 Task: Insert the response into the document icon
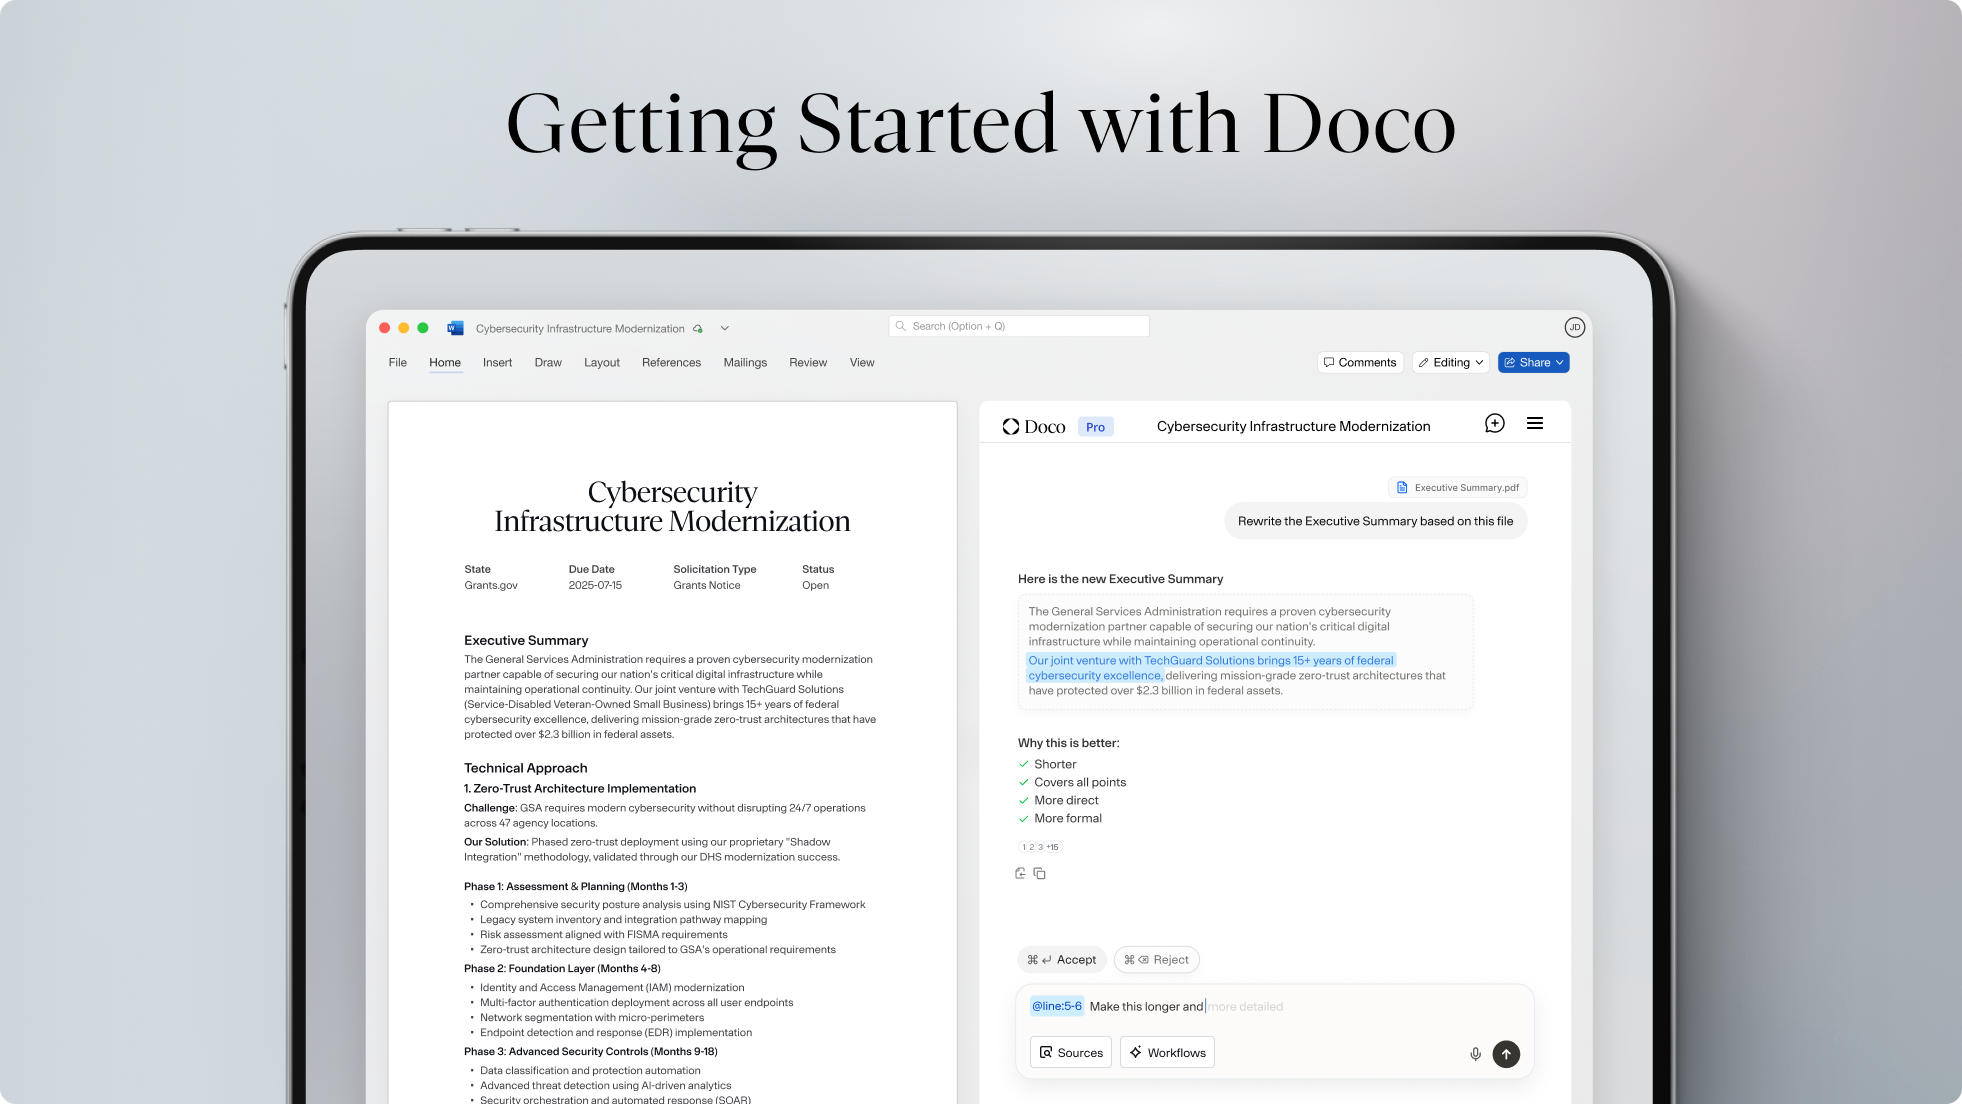click(x=1020, y=874)
